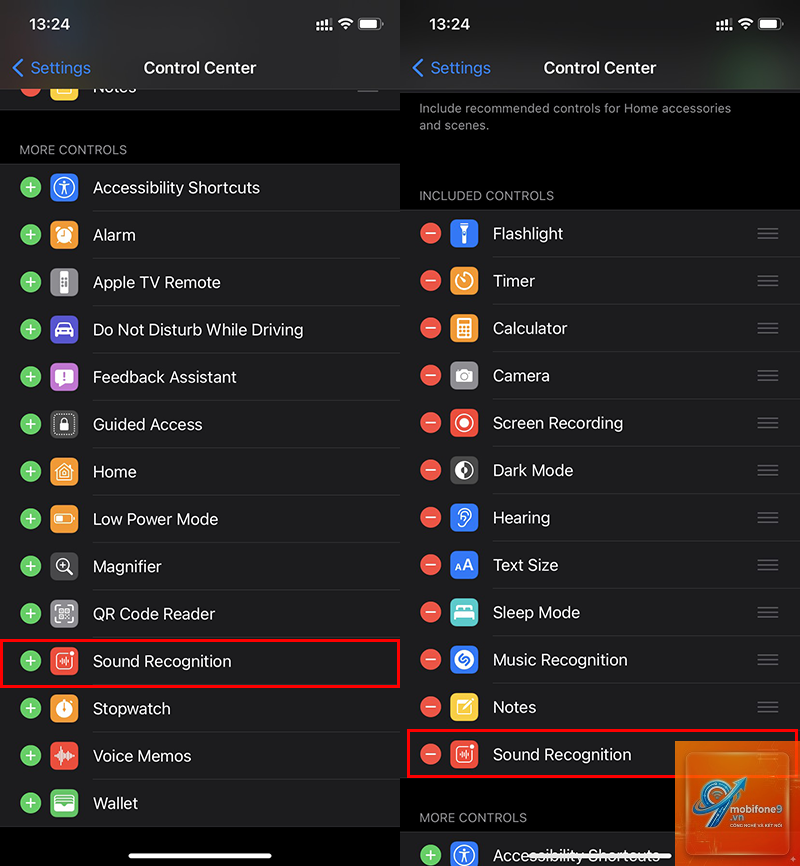
Task: Add Do Not Disturb While Driving control
Action: [31, 330]
